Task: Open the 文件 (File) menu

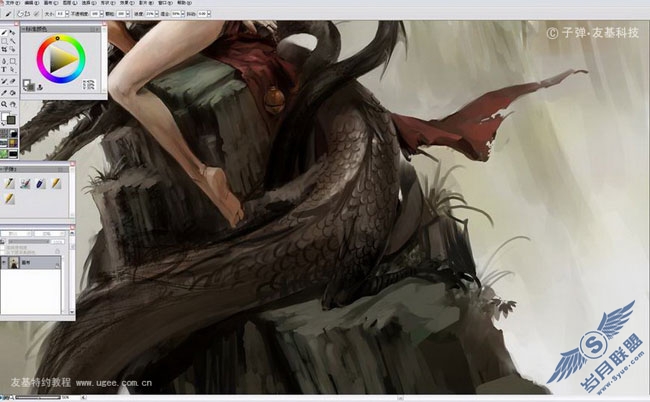Action: (x=11, y=3)
